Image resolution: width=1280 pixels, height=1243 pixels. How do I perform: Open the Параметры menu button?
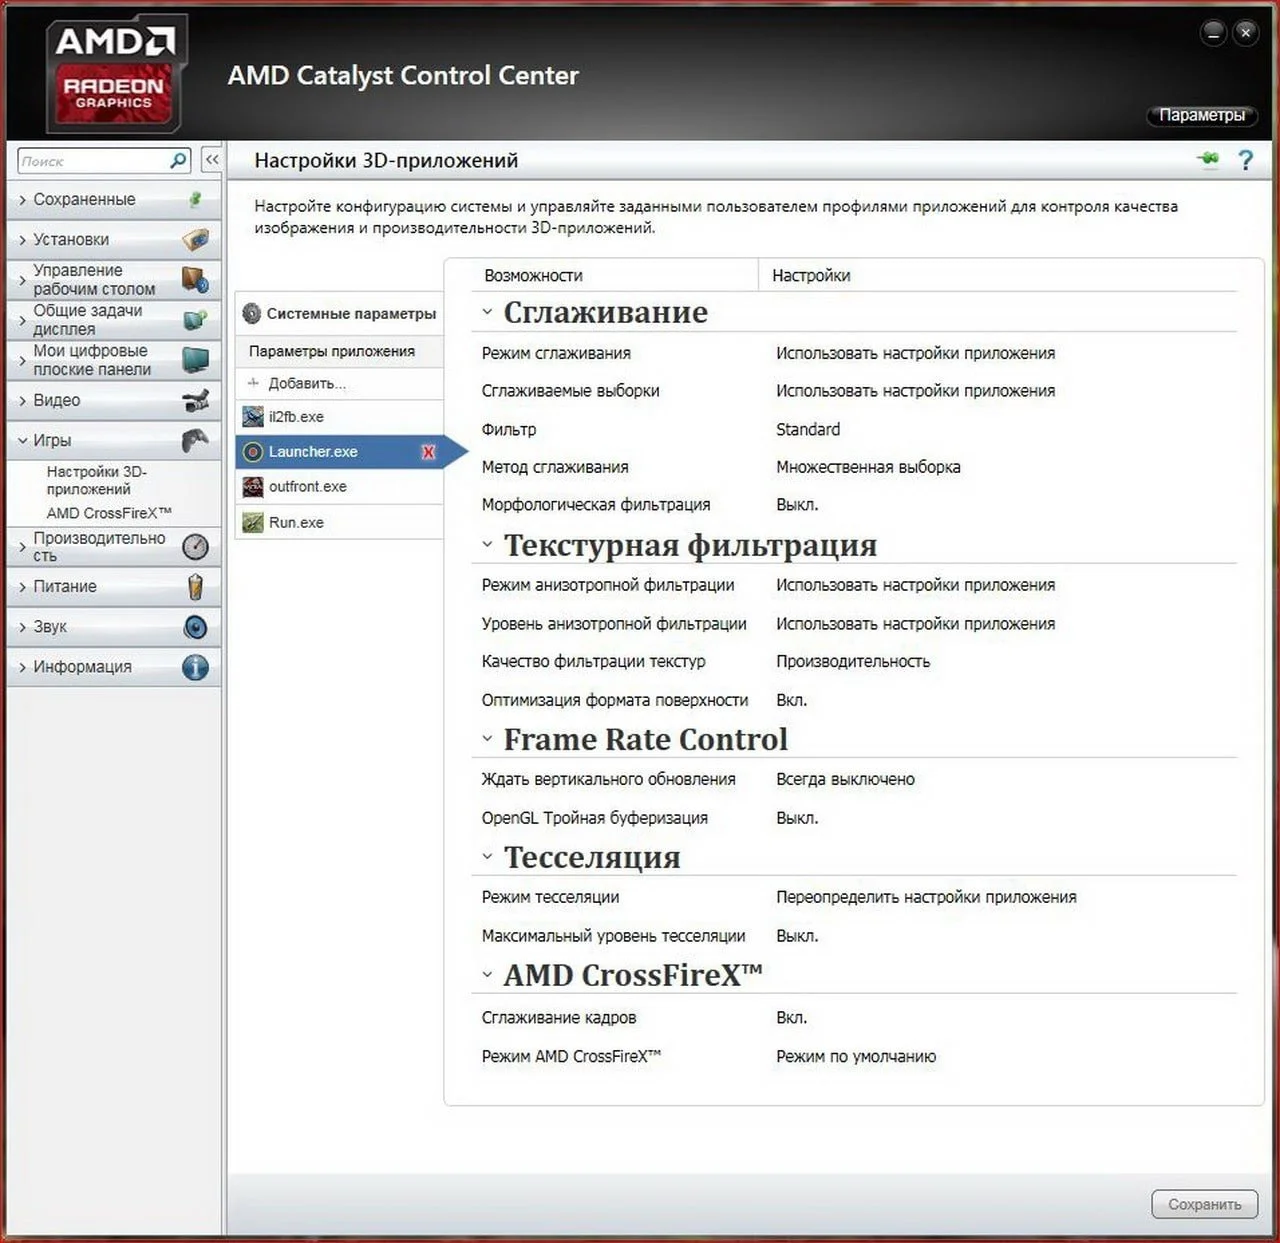(x=1201, y=115)
